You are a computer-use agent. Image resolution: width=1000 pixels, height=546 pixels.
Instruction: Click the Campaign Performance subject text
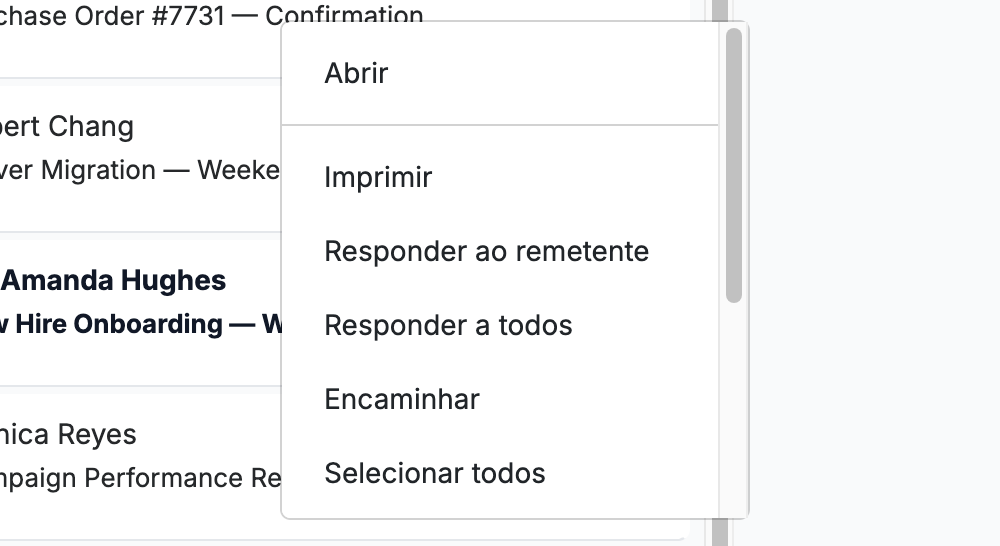[140, 478]
